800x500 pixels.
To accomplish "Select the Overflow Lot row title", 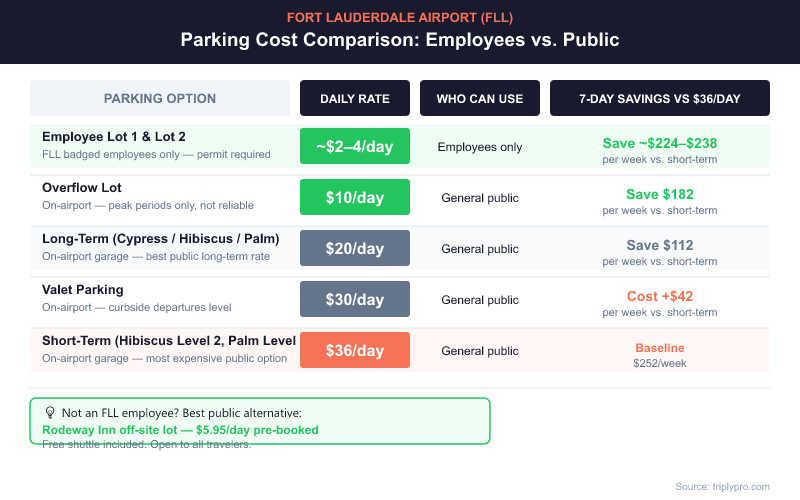I will point(82,187).
